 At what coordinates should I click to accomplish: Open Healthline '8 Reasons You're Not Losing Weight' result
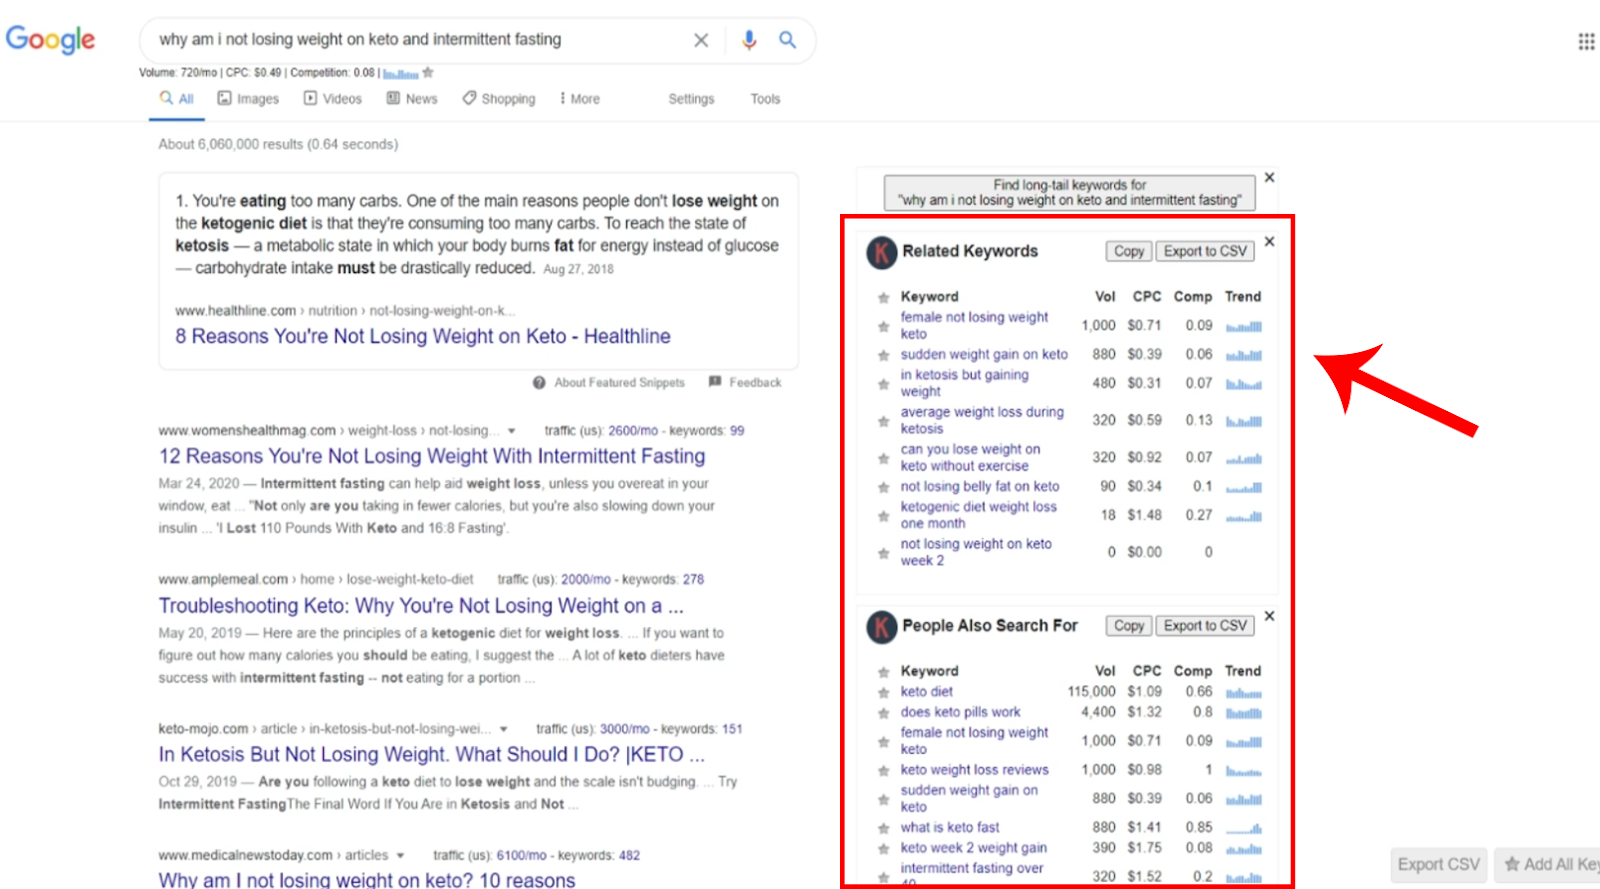[x=423, y=336]
